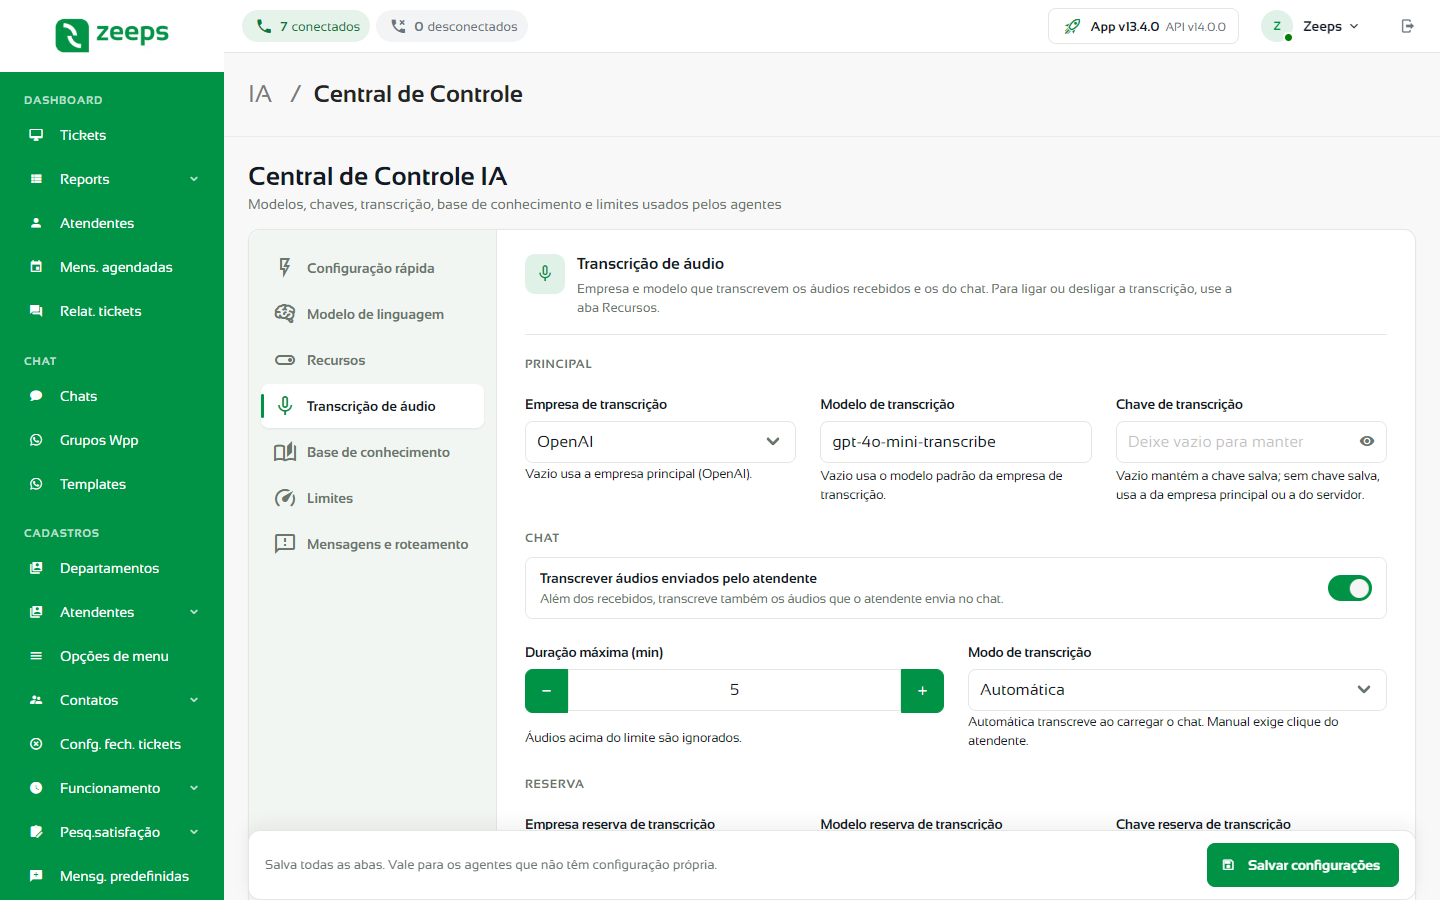Open the Tickets dashboard icon

coord(36,135)
